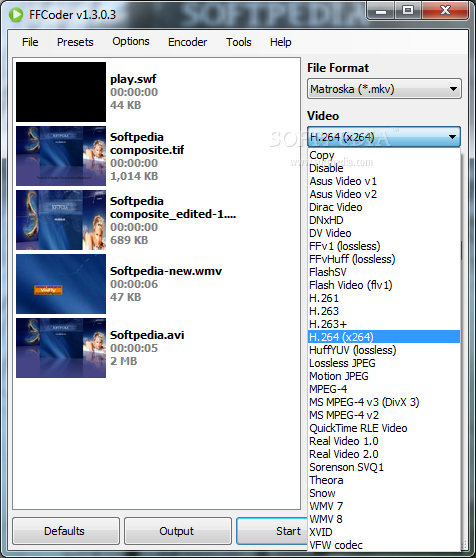Open the Encoder menu
476x558 pixels.
[187, 42]
